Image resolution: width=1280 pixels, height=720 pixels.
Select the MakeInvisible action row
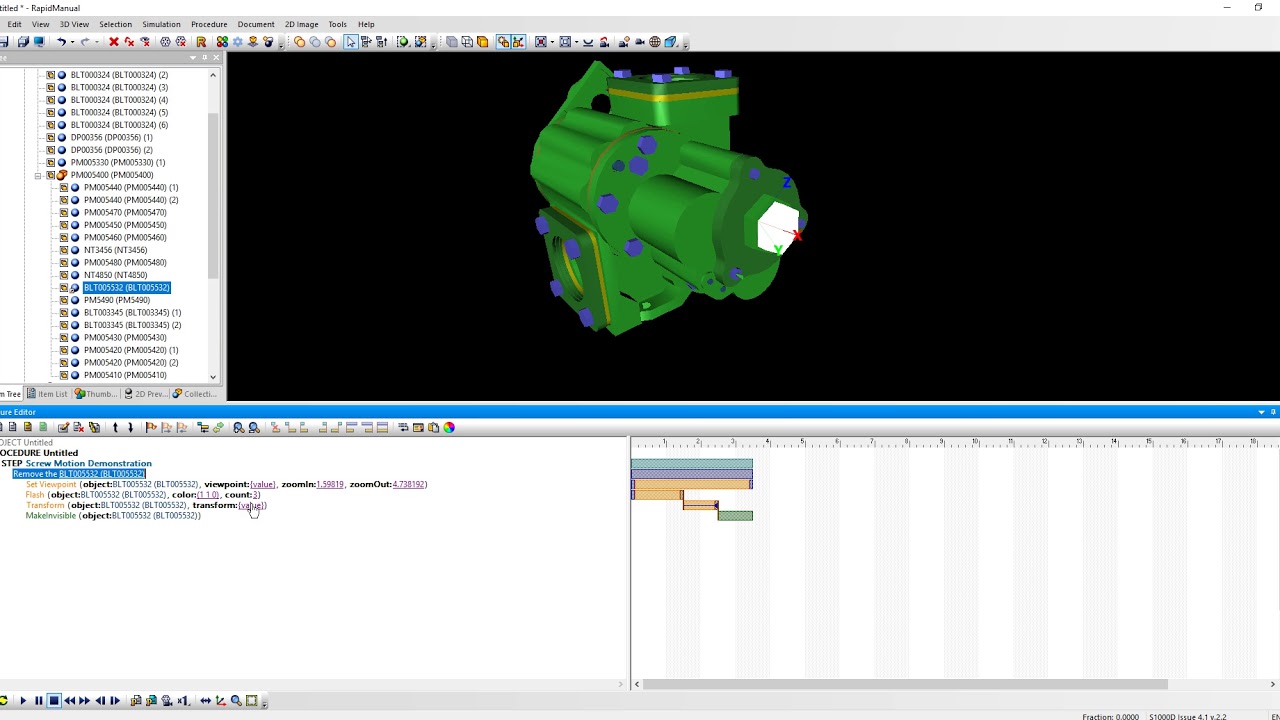pos(113,516)
